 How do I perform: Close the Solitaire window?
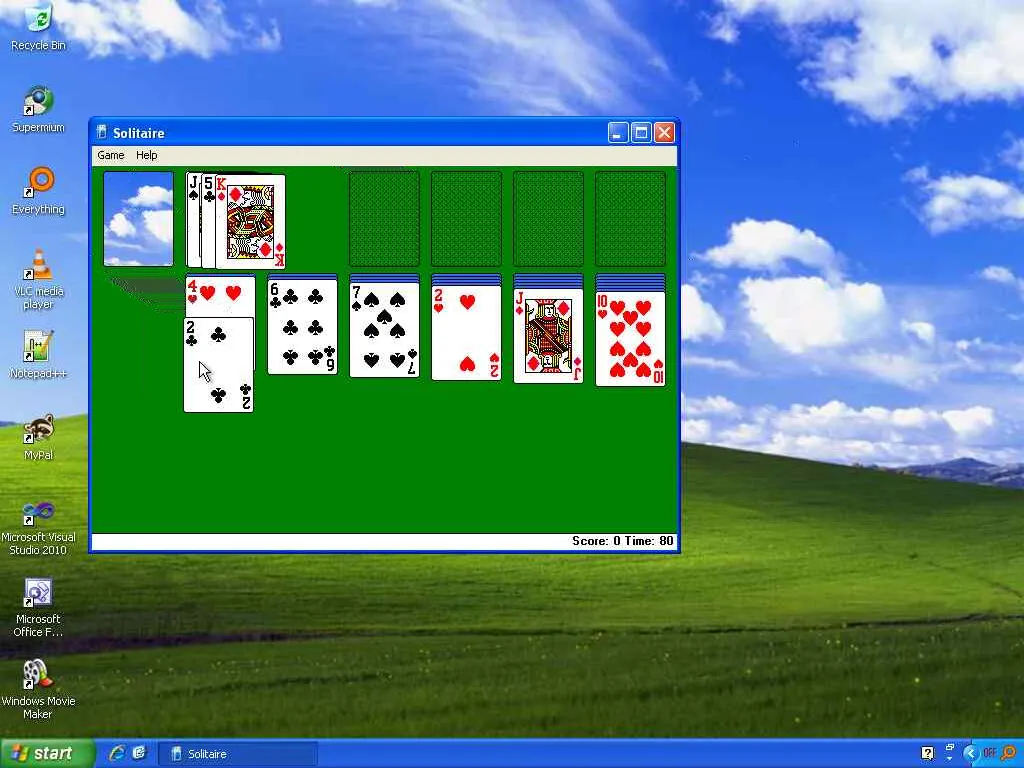(664, 133)
